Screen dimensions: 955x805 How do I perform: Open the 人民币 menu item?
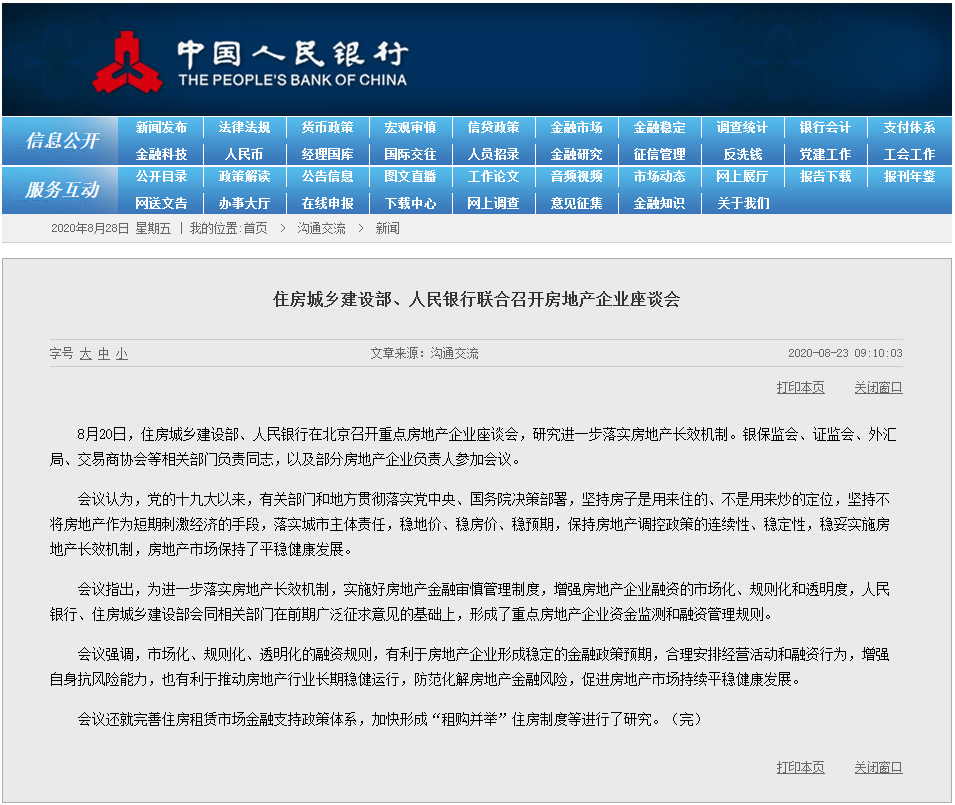click(244, 153)
